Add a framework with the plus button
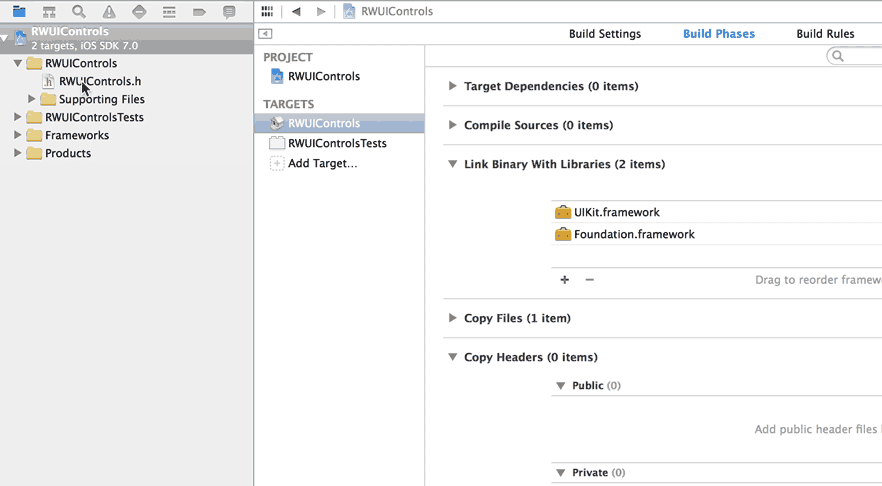 point(565,280)
